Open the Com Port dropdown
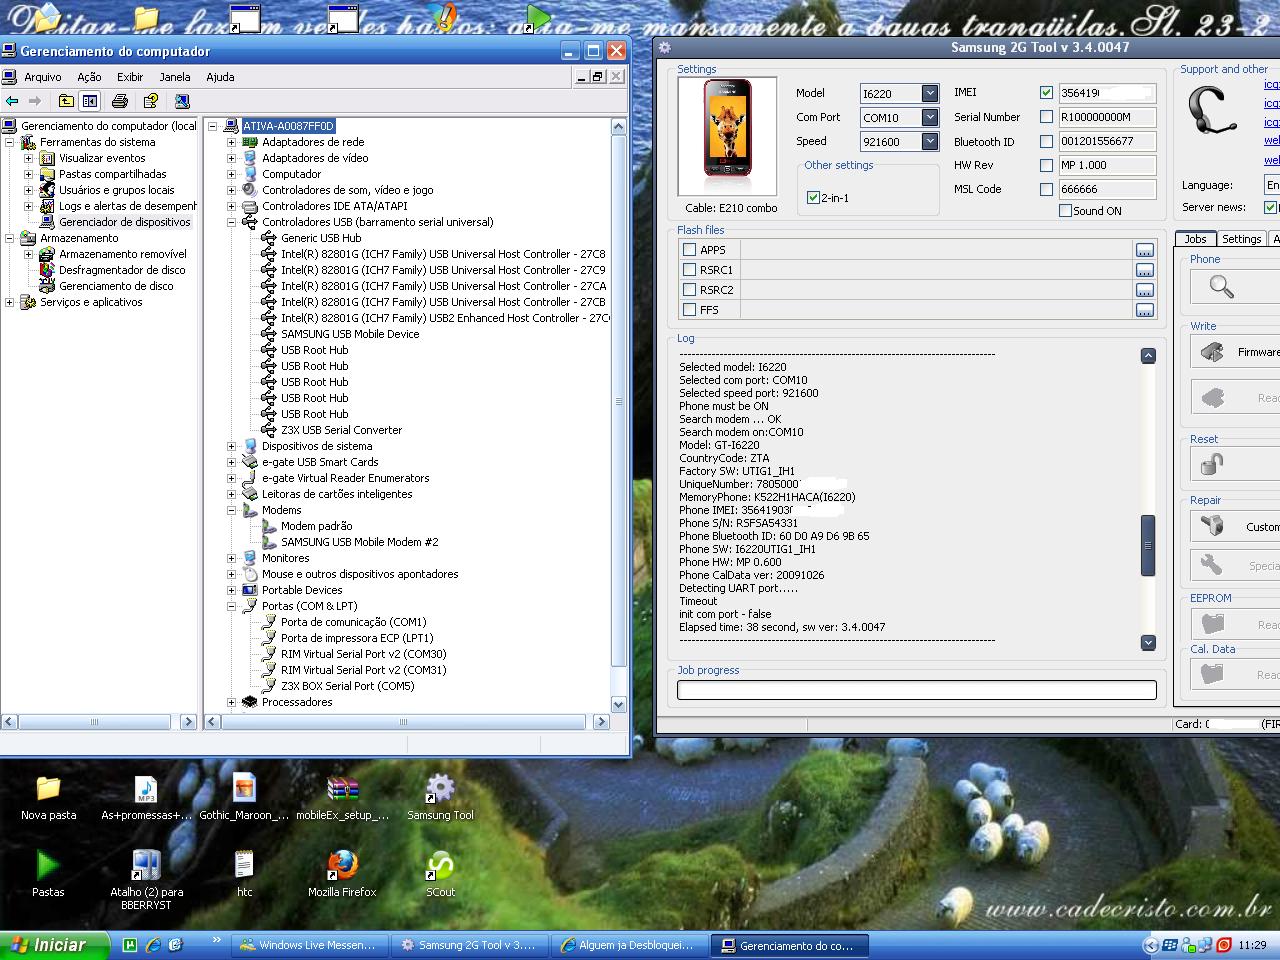 [x=930, y=117]
